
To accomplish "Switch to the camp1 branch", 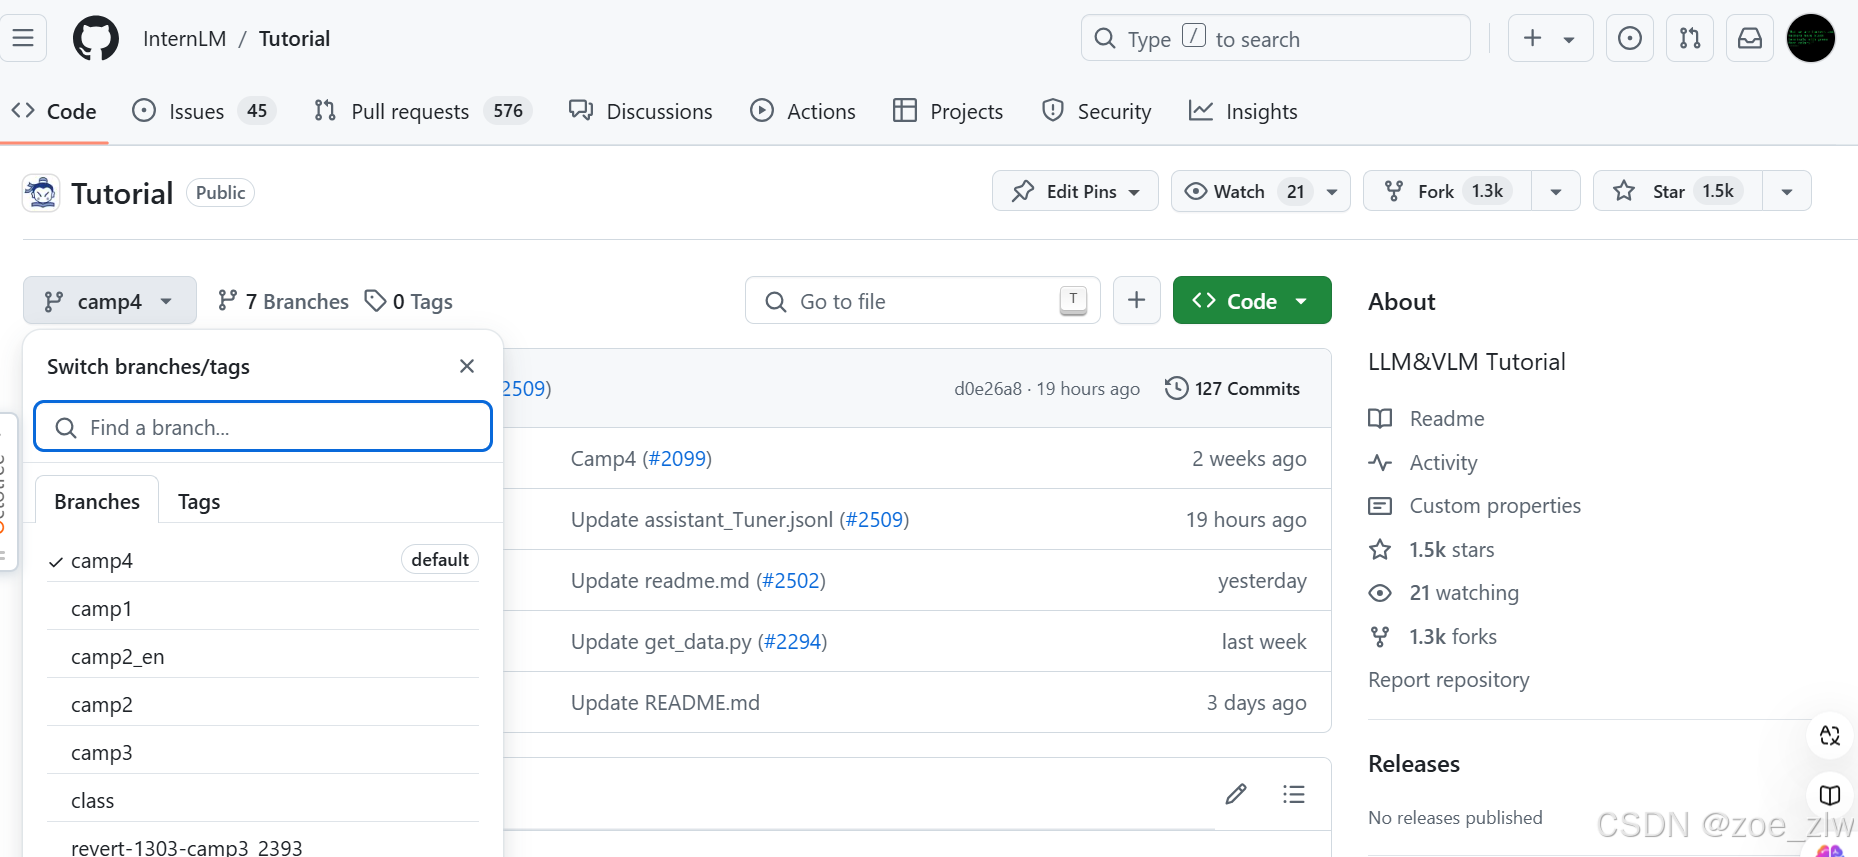I will point(263,608).
